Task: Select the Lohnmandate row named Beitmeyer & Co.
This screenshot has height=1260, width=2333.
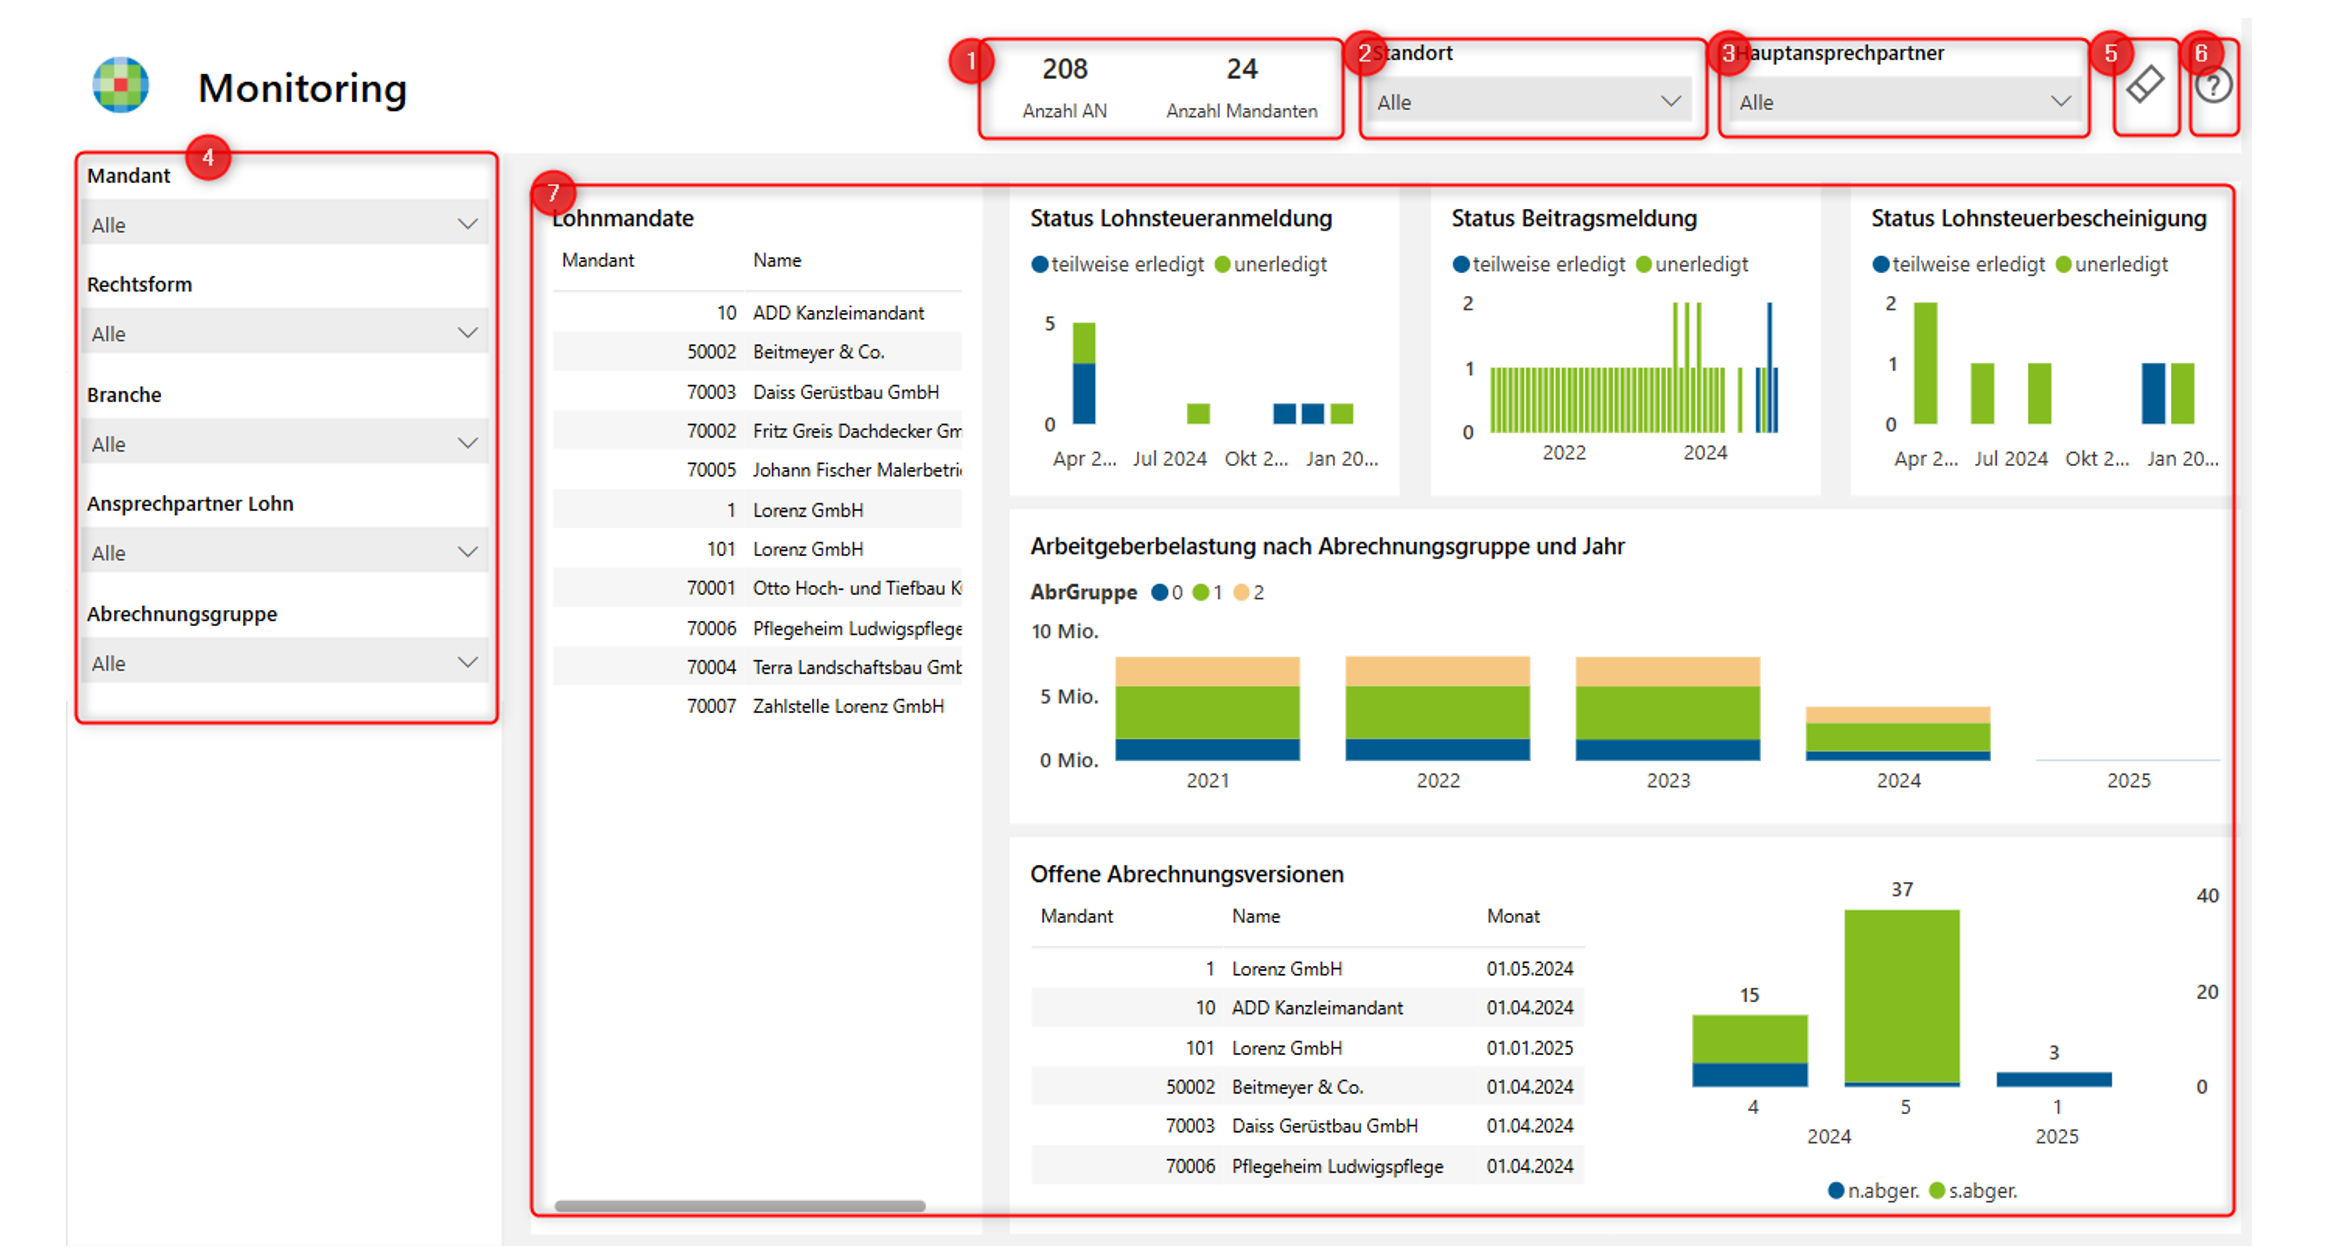Action: pos(757,352)
